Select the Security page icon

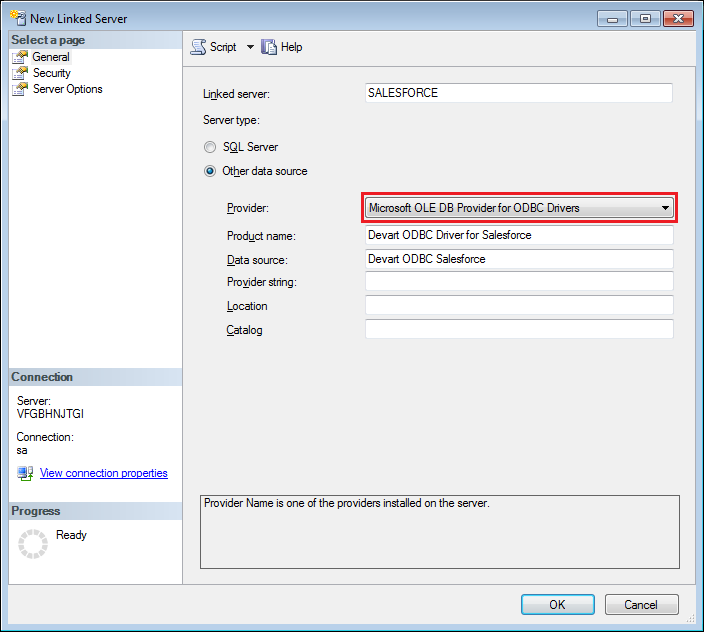pos(20,73)
